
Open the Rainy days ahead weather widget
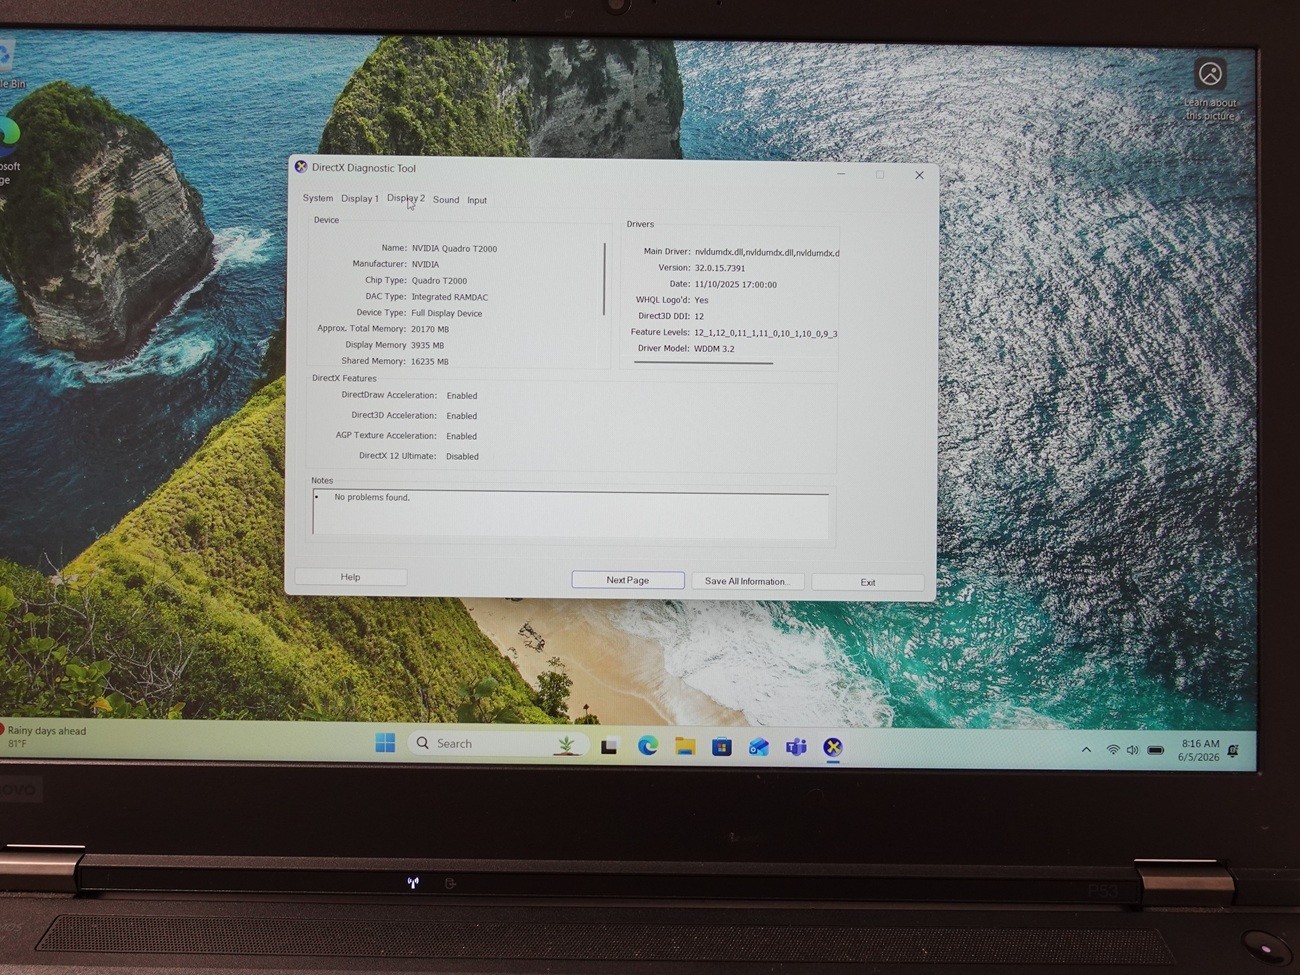click(x=45, y=737)
